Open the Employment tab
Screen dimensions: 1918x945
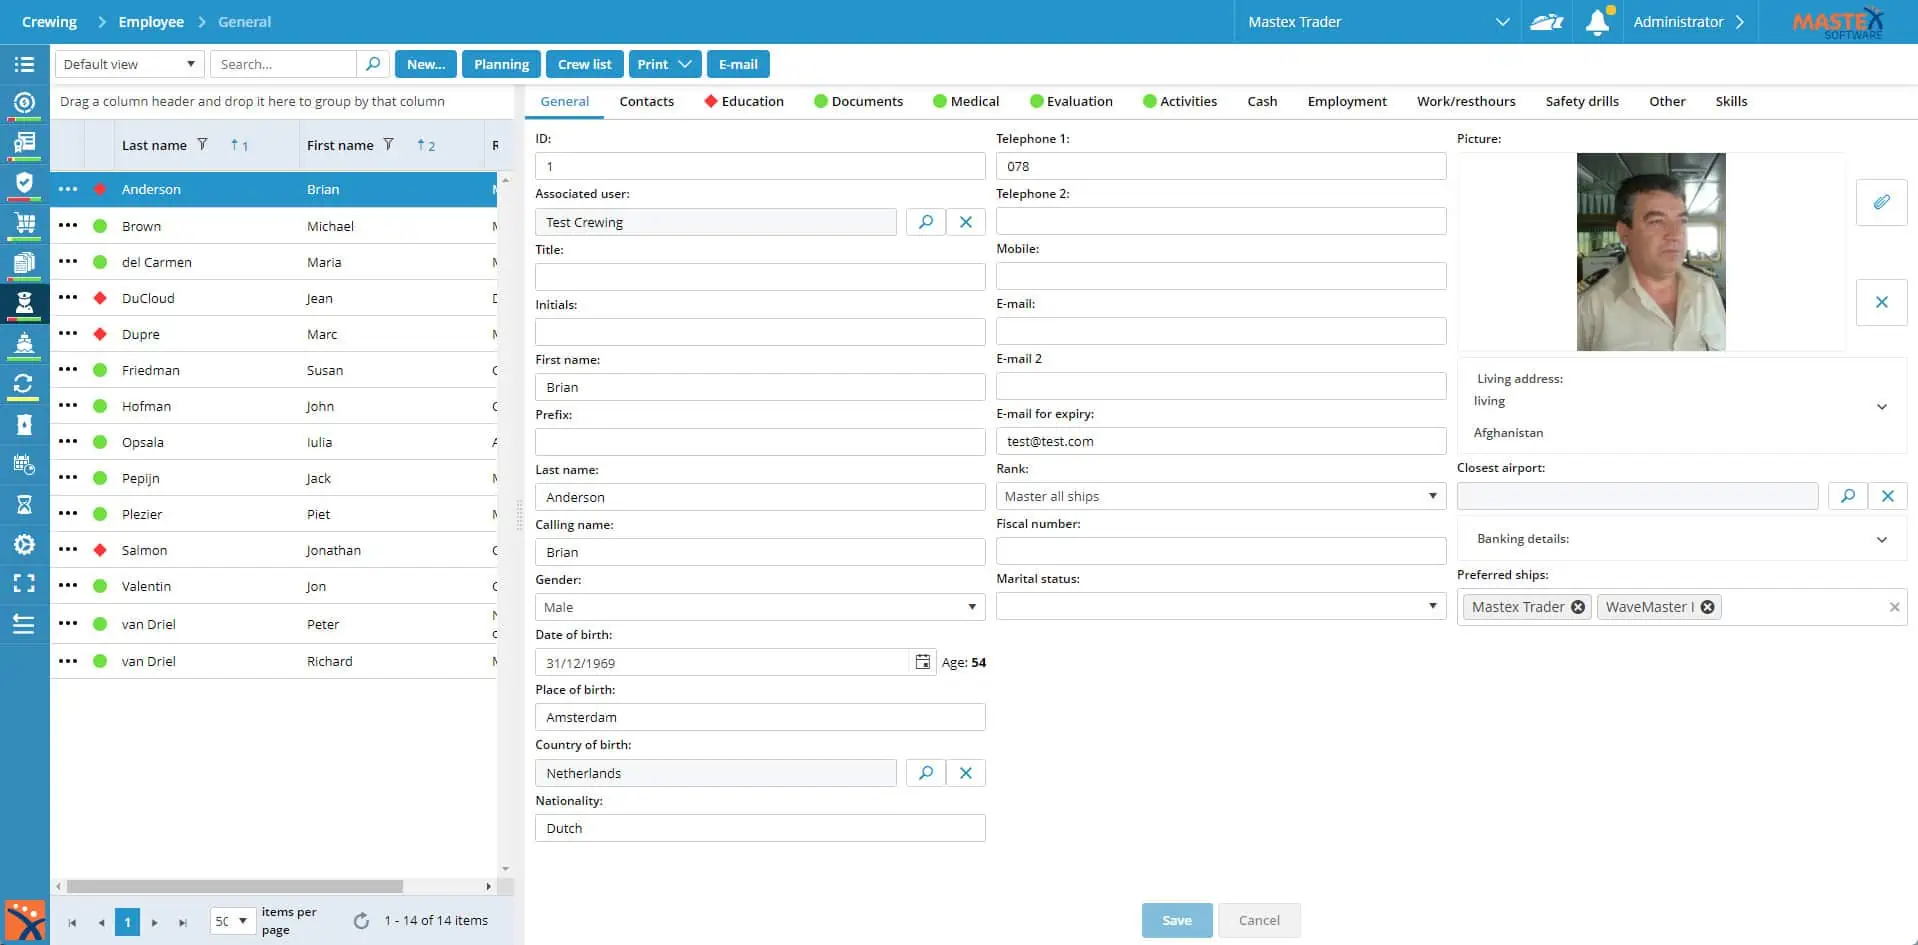tap(1346, 101)
